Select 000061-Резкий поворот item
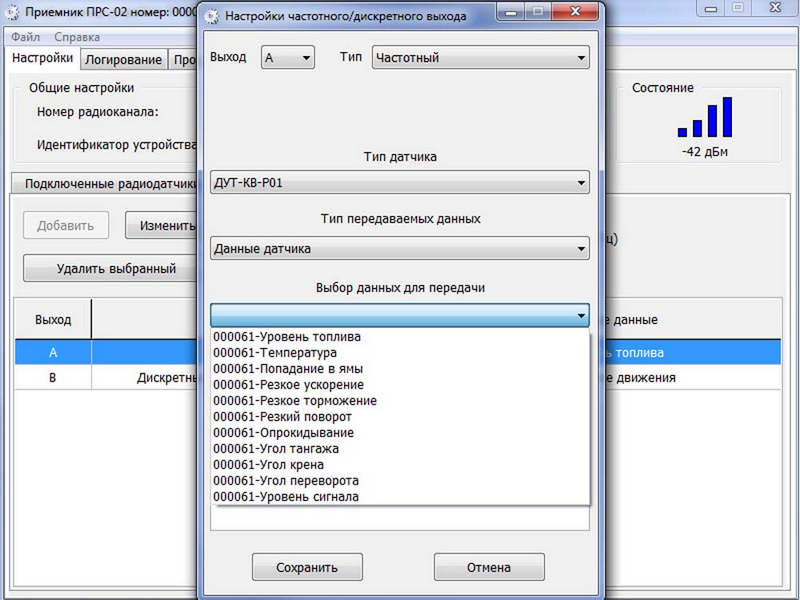 [400, 416]
